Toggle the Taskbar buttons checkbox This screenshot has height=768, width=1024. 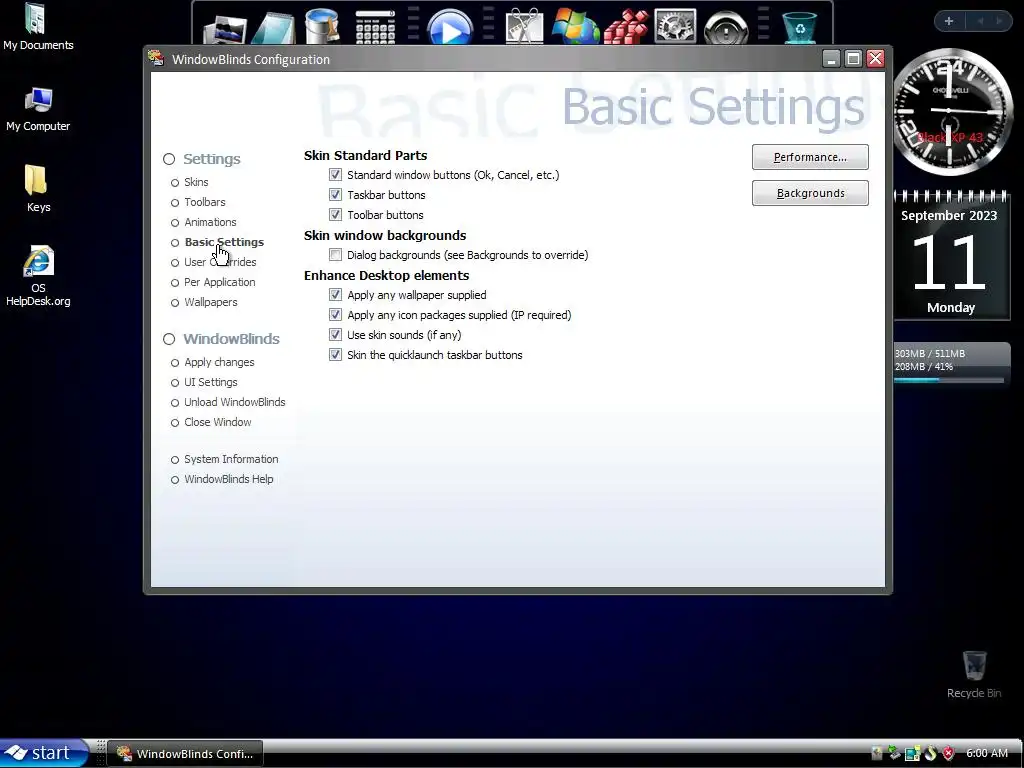click(335, 195)
